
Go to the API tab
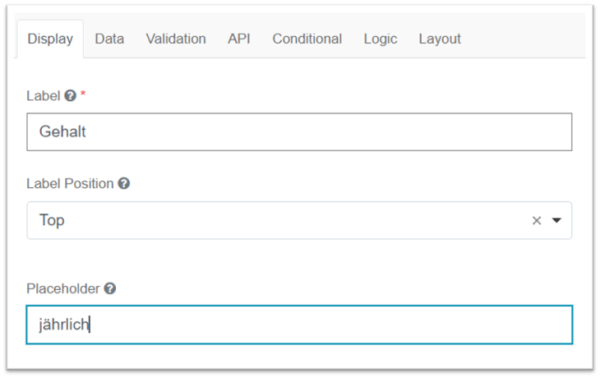pyautogui.click(x=239, y=39)
